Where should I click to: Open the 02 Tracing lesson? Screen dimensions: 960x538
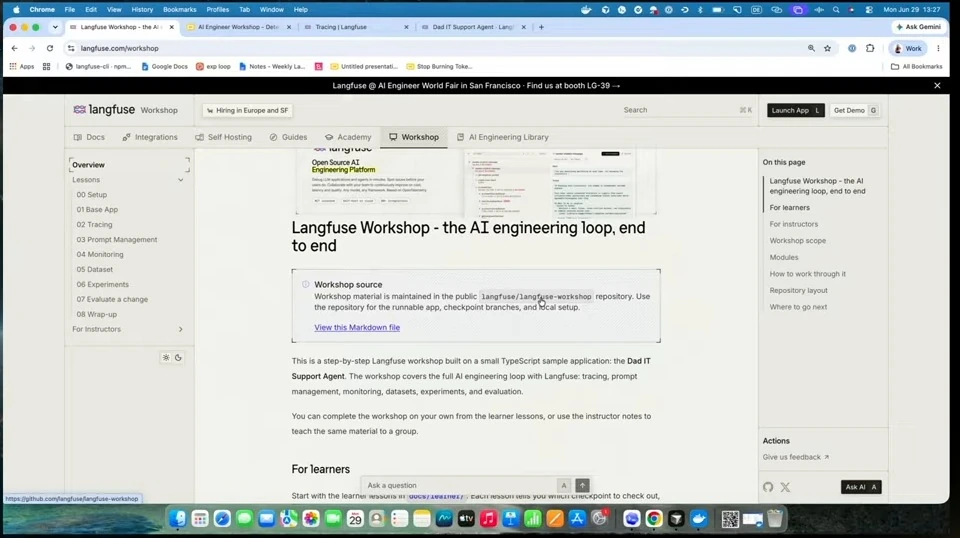94,225
